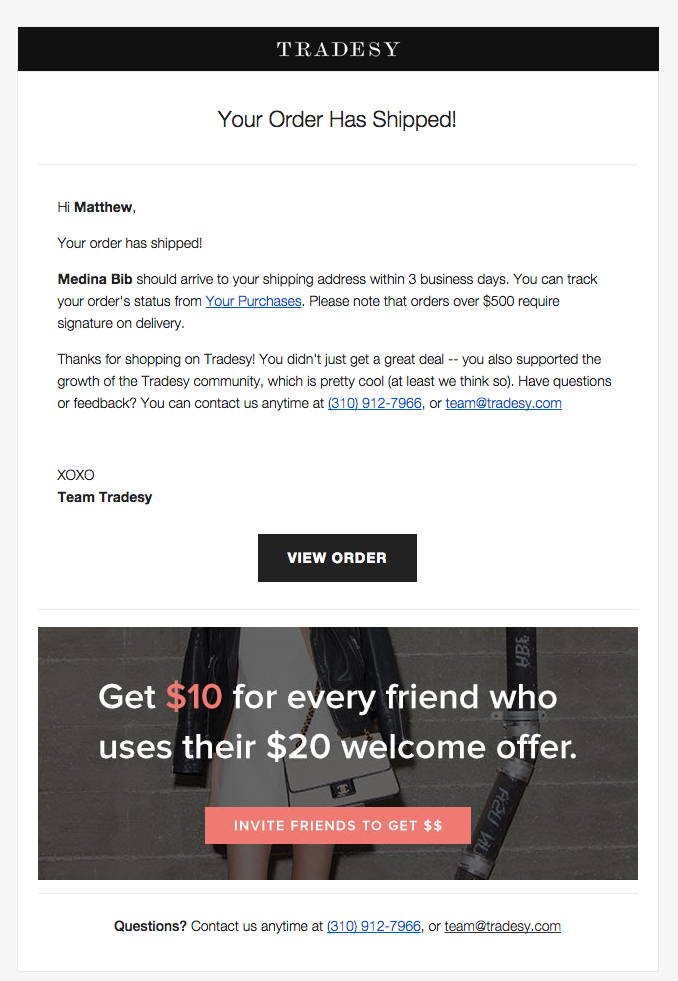
Task: Select the bold Medina Bib item name
Action: 95,279
